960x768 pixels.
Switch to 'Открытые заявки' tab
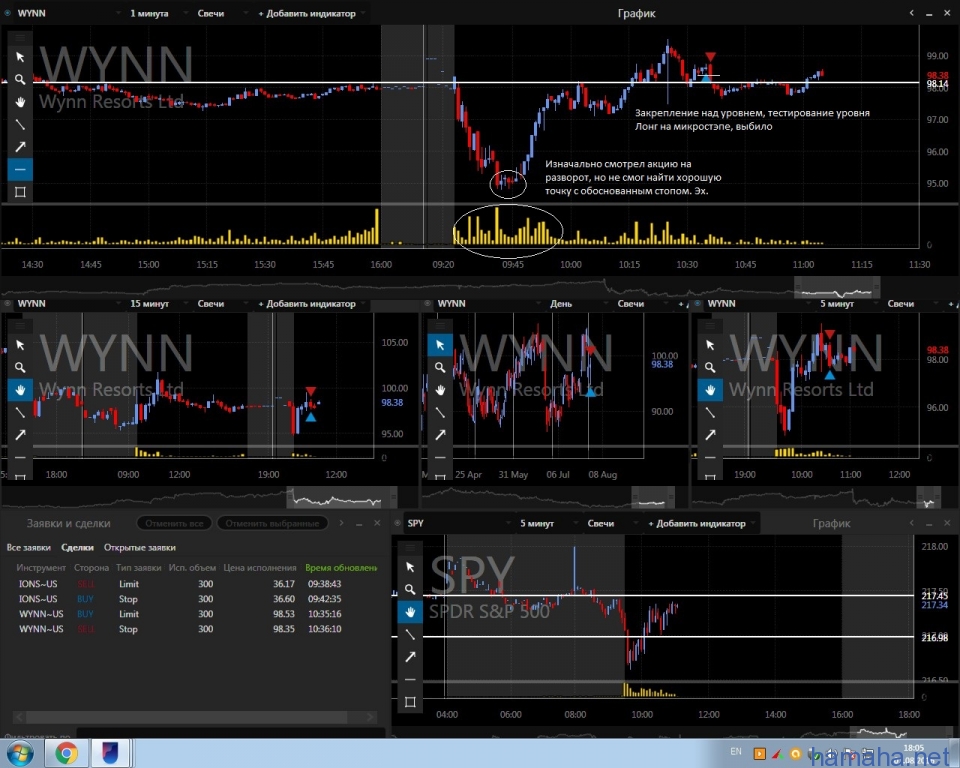click(x=140, y=548)
